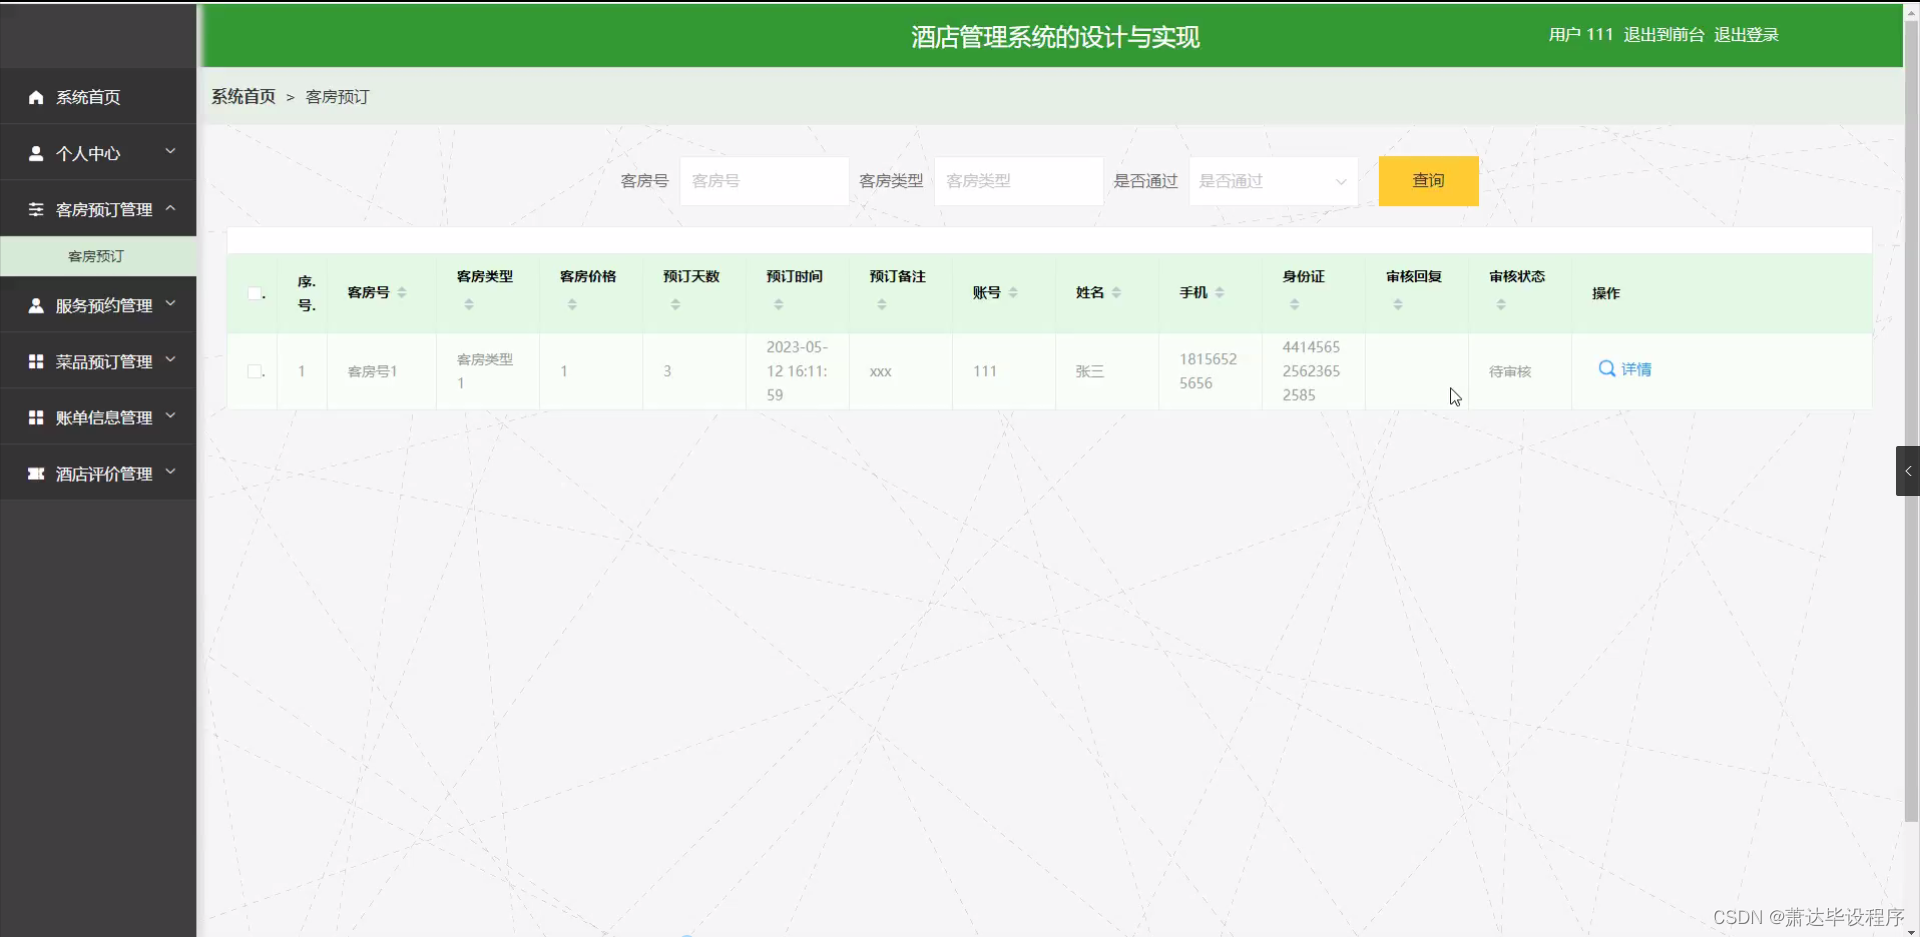Select the 系统首页 home icon in sidebar
The width and height of the screenshot is (1920, 937).
(37, 97)
